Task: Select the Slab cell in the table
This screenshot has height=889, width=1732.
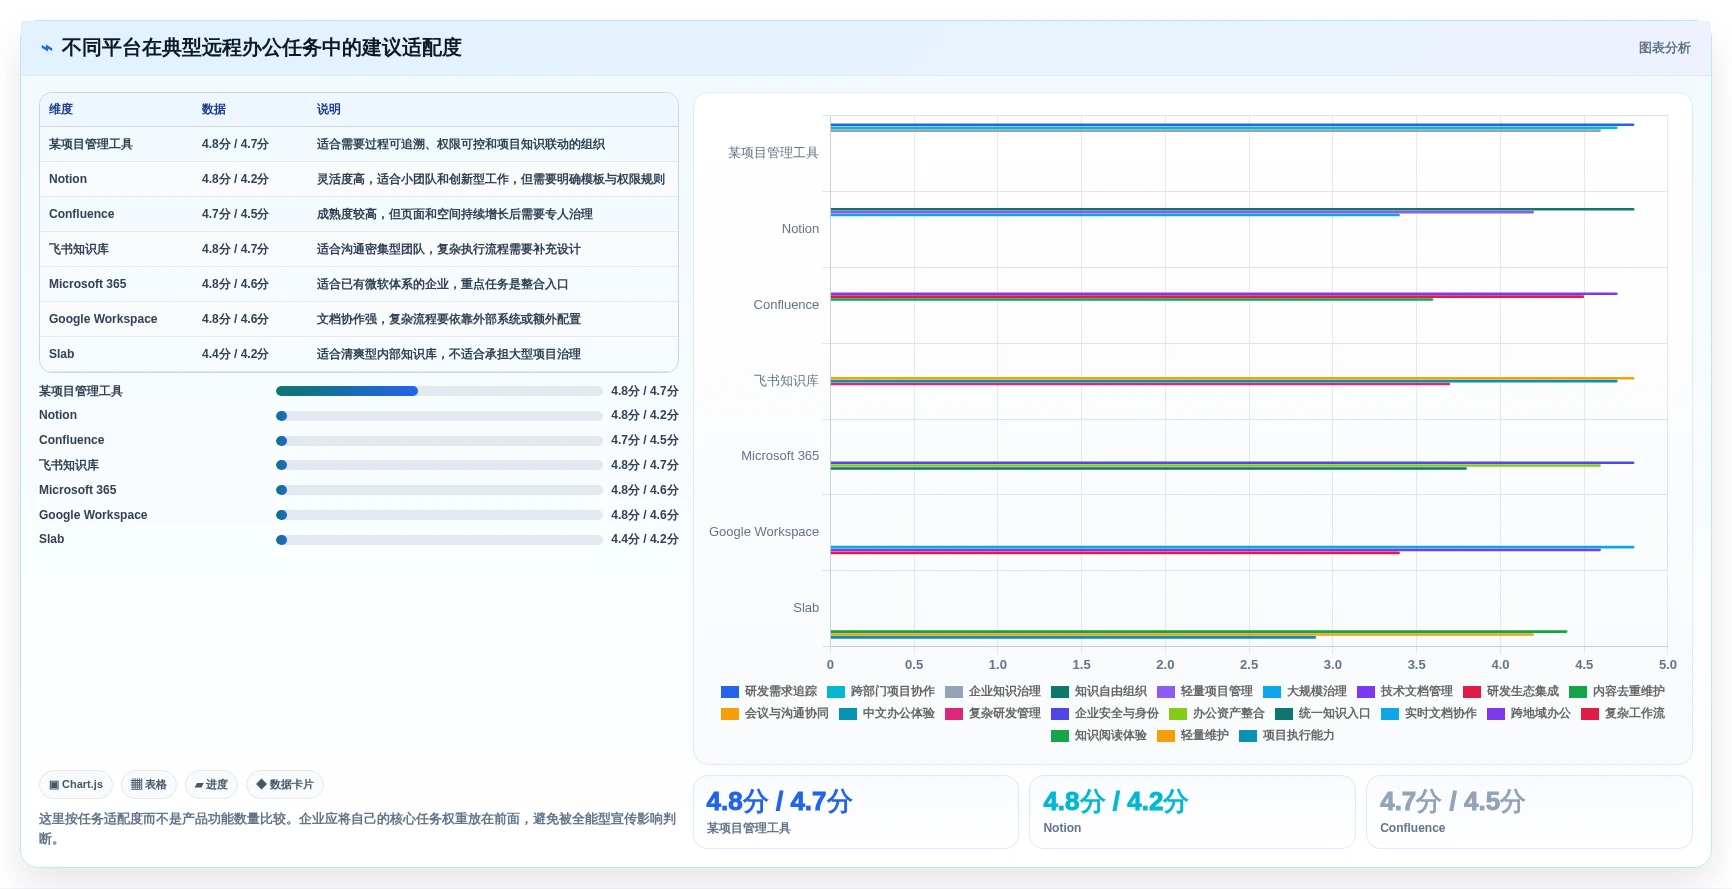Action: tap(62, 354)
